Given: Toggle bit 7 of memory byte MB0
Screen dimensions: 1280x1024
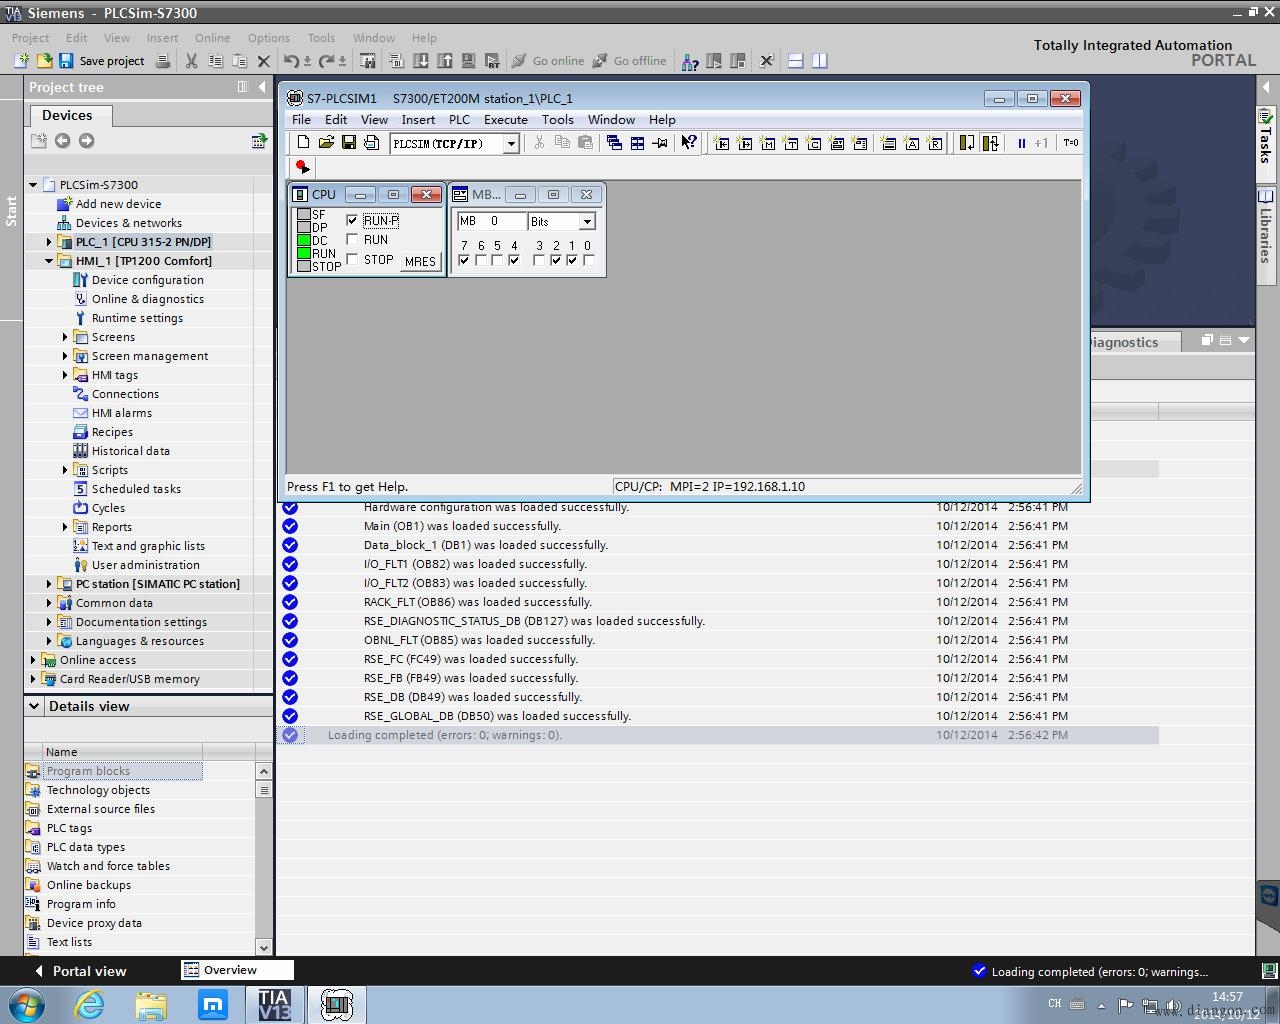Looking at the screenshot, I should pyautogui.click(x=464, y=260).
